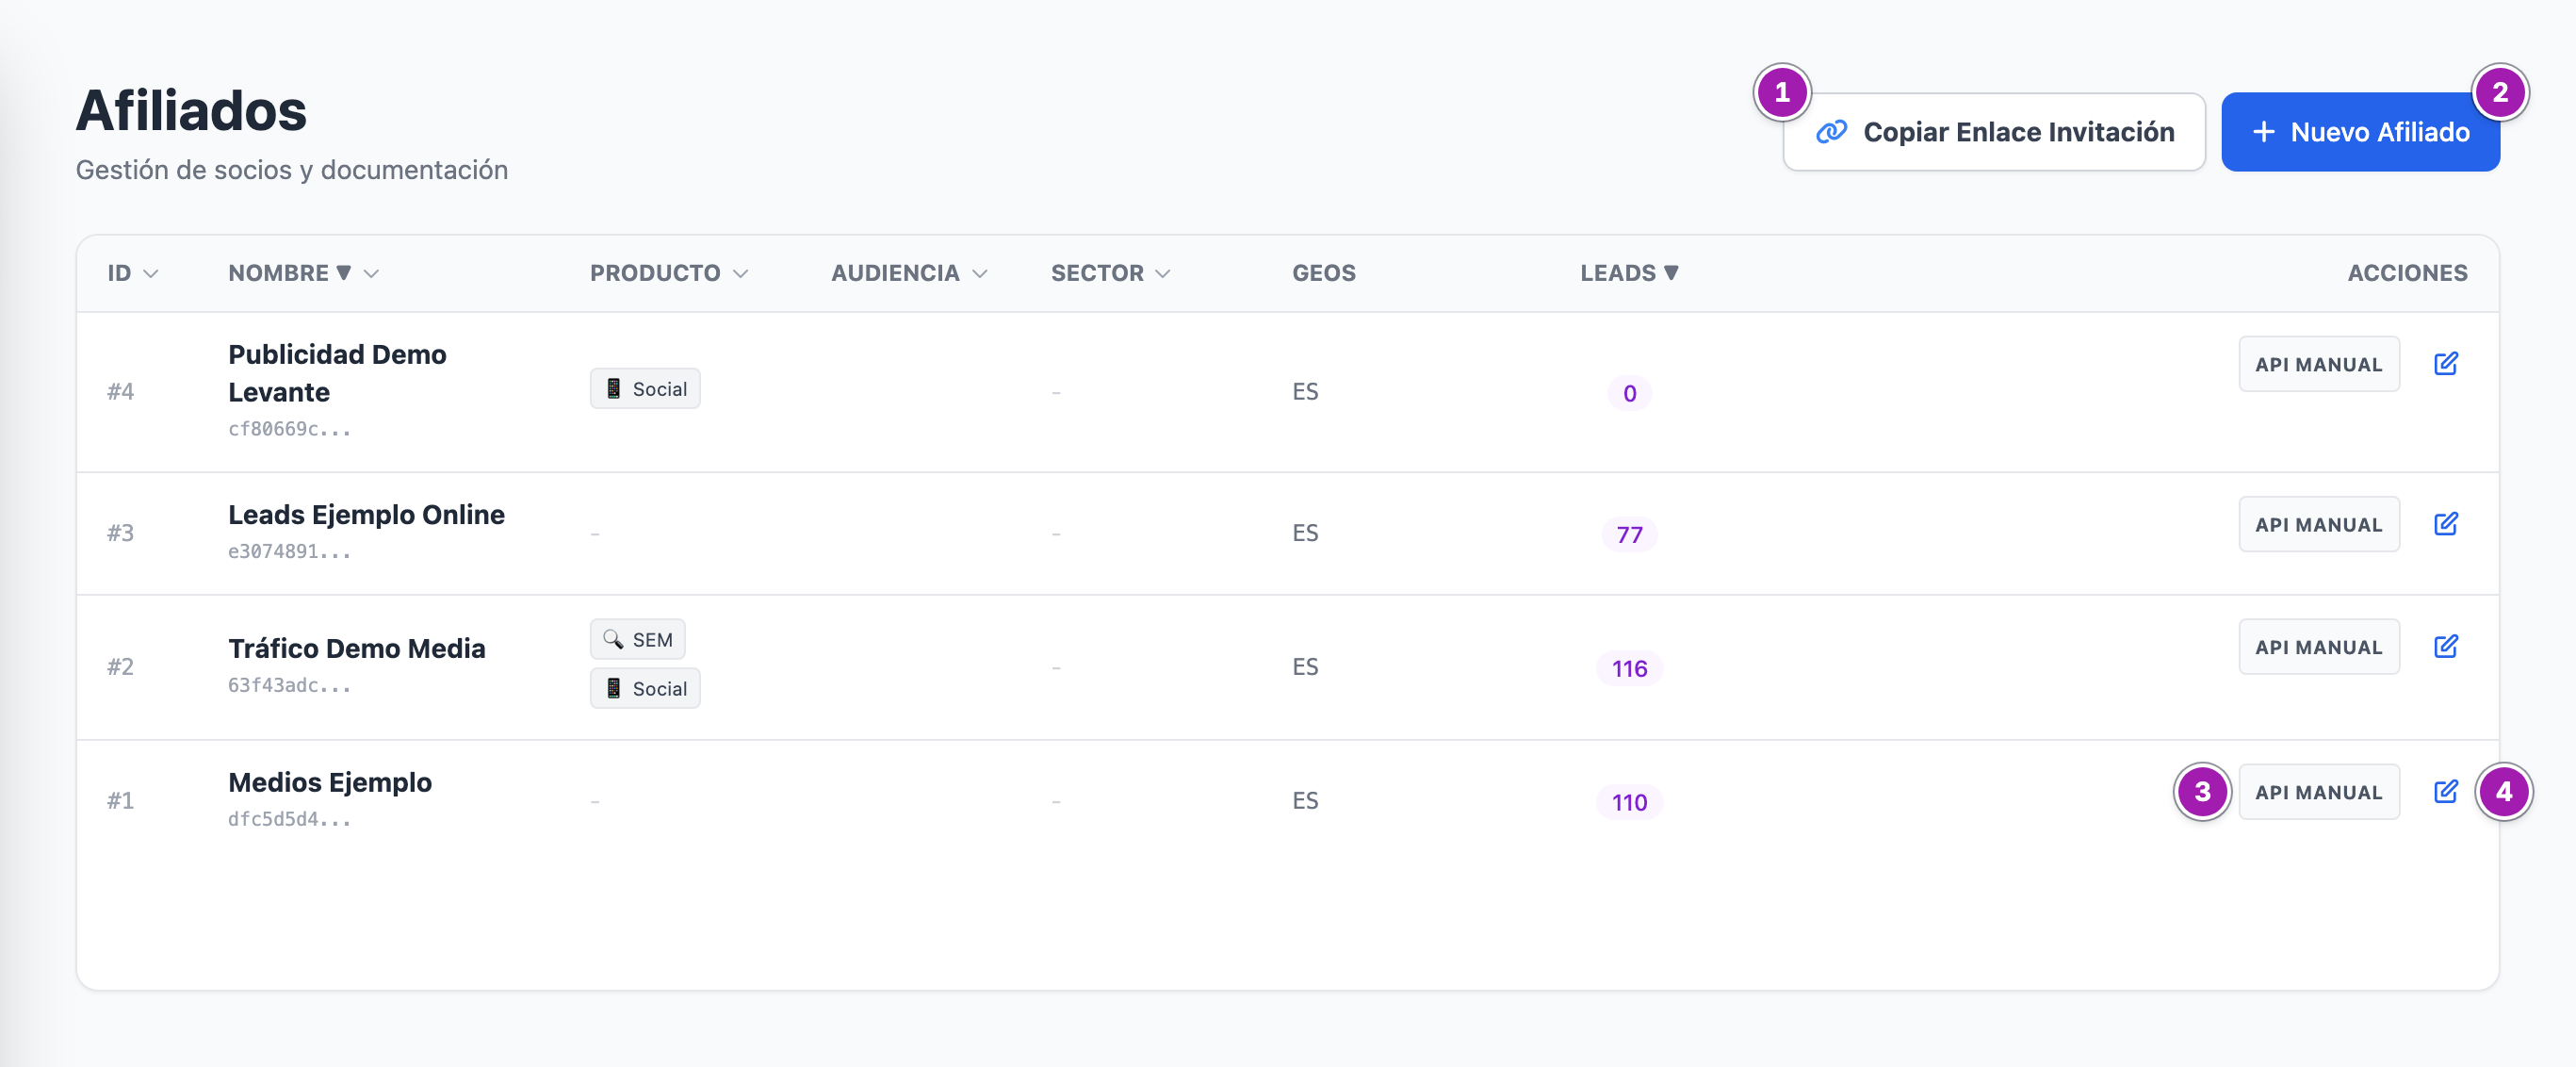Click edit icon for Leads Ejemplo Online
The height and width of the screenshot is (1067, 2576).
tap(2446, 524)
